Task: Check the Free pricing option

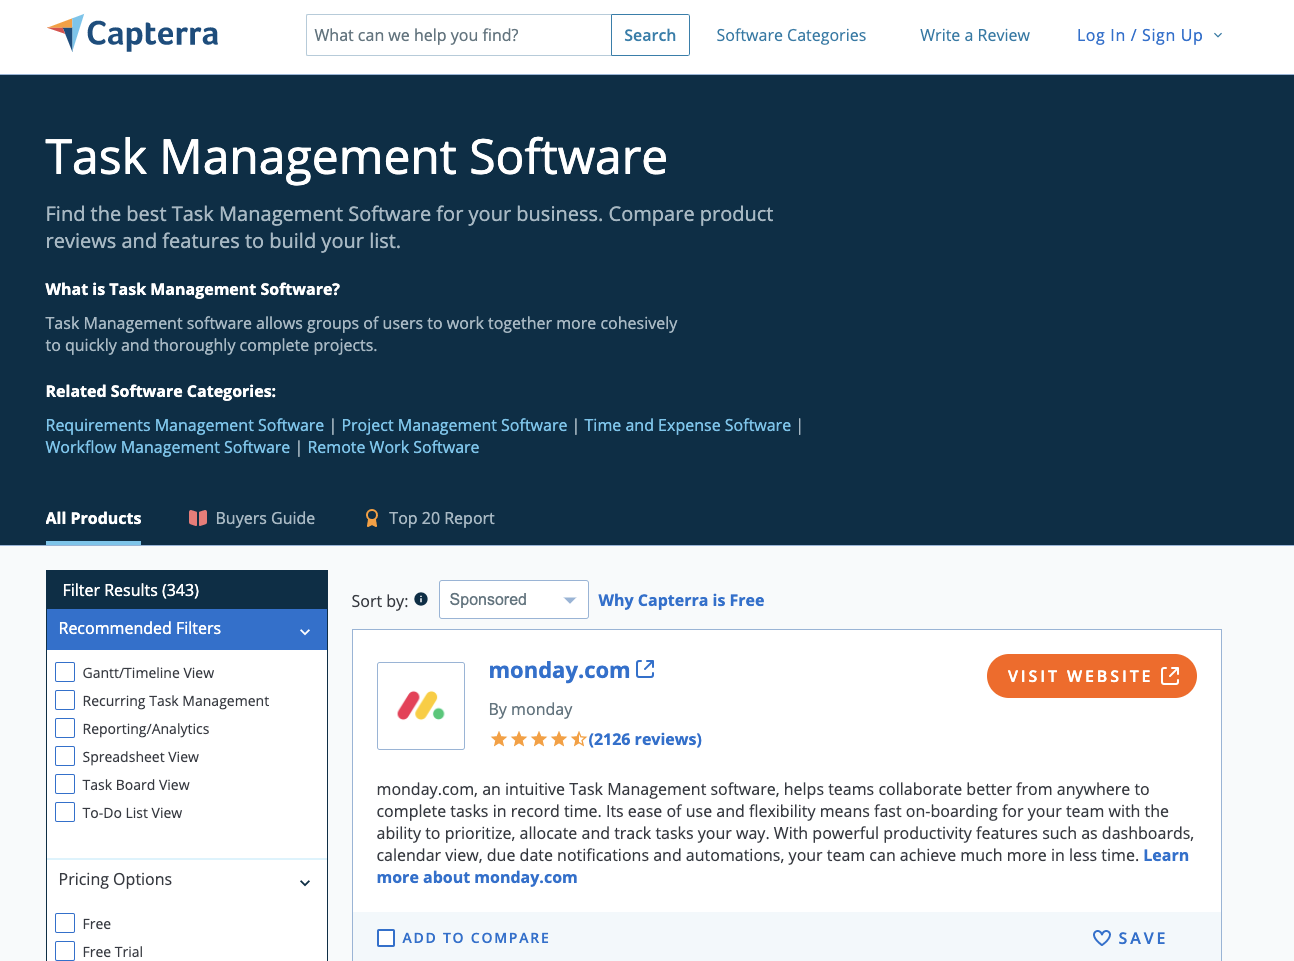Action: click(x=65, y=923)
